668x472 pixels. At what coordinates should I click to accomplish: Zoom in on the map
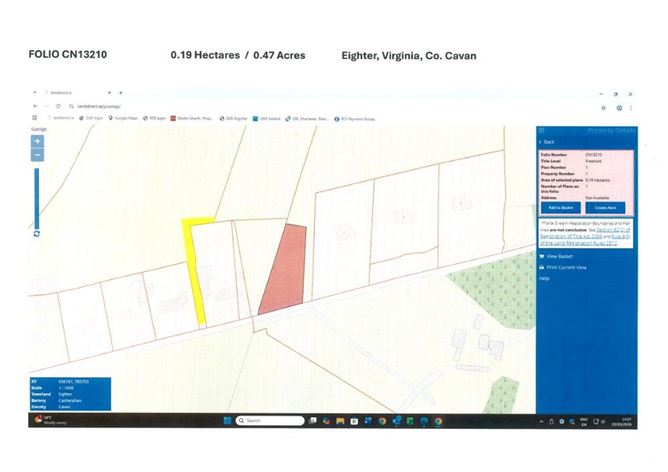coord(38,142)
